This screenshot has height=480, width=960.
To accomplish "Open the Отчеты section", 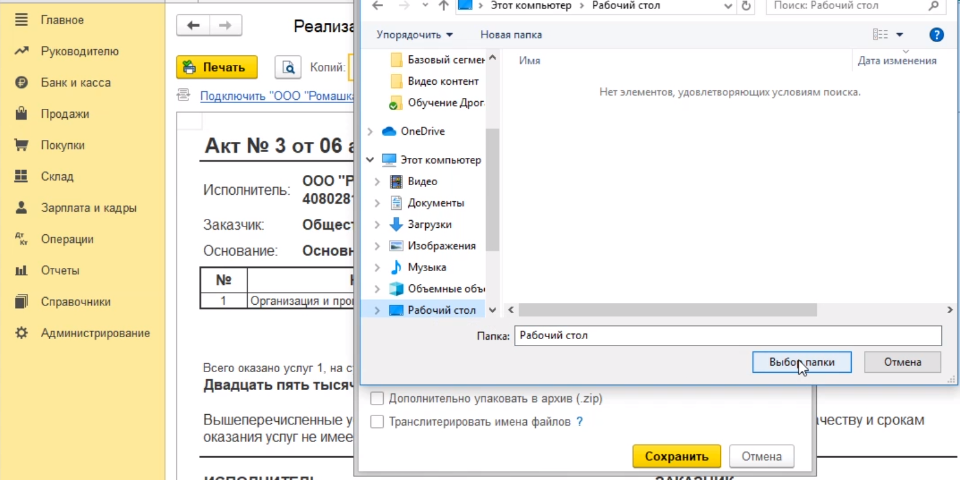I will [60, 270].
